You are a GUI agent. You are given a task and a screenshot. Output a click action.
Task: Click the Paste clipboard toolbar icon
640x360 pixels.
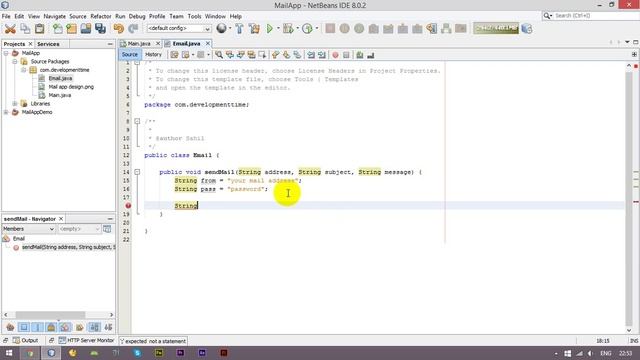coord(40,29)
